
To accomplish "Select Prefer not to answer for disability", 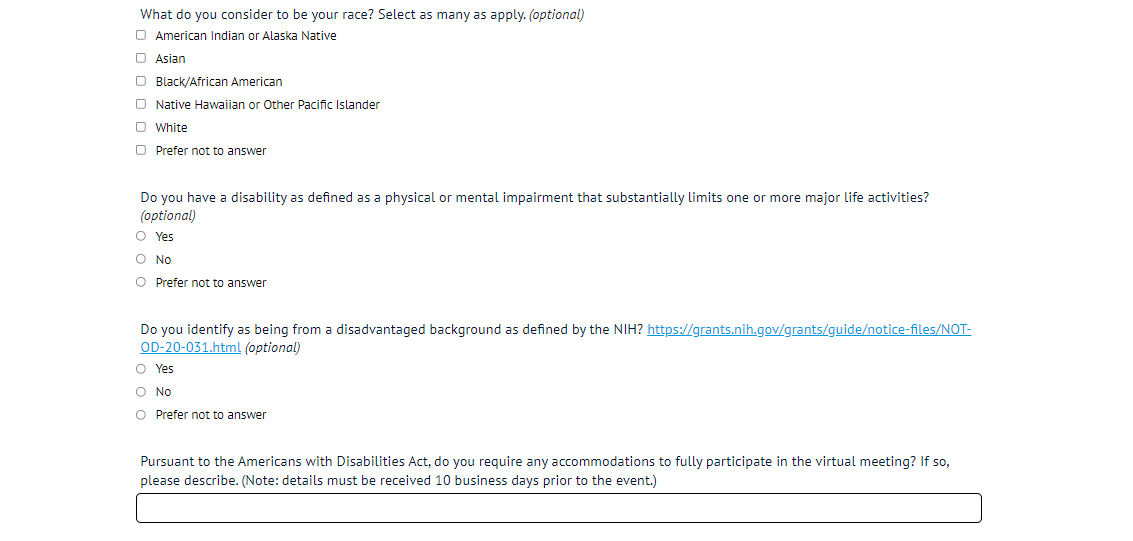I will click(141, 283).
